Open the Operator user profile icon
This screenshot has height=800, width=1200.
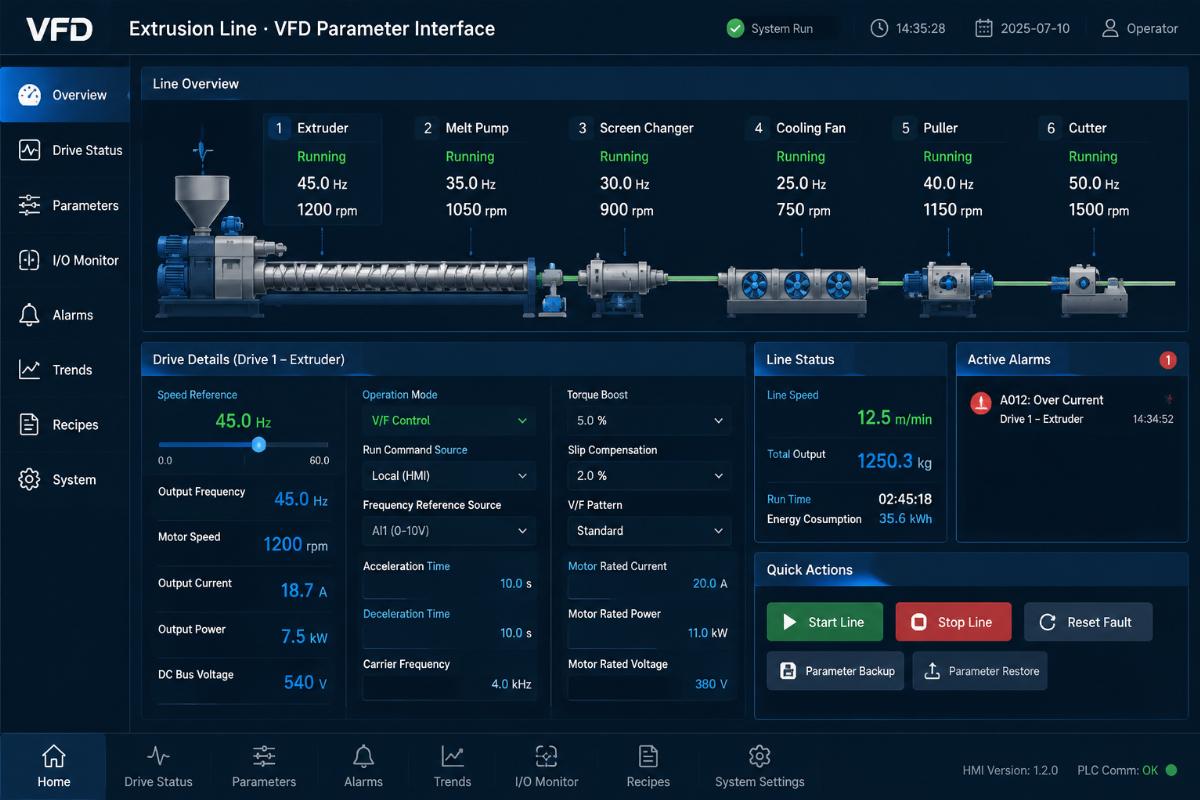[x=1110, y=28]
